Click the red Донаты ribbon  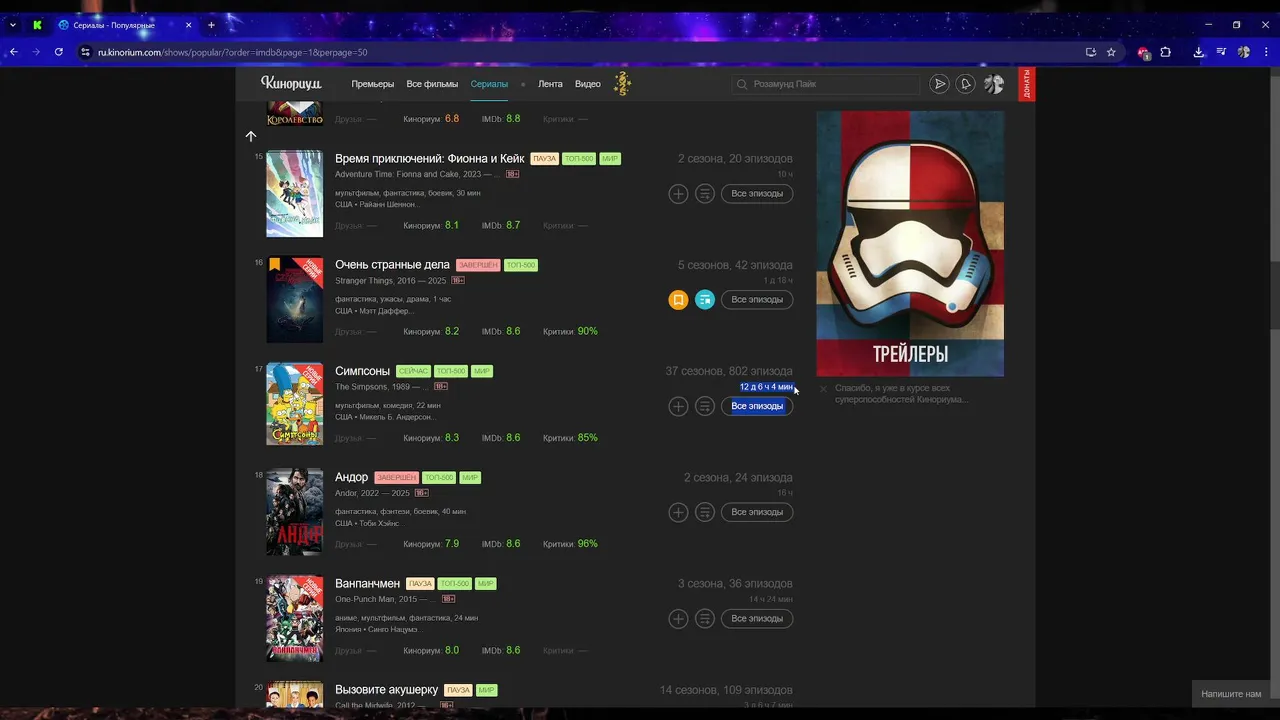pyautogui.click(x=1026, y=84)
